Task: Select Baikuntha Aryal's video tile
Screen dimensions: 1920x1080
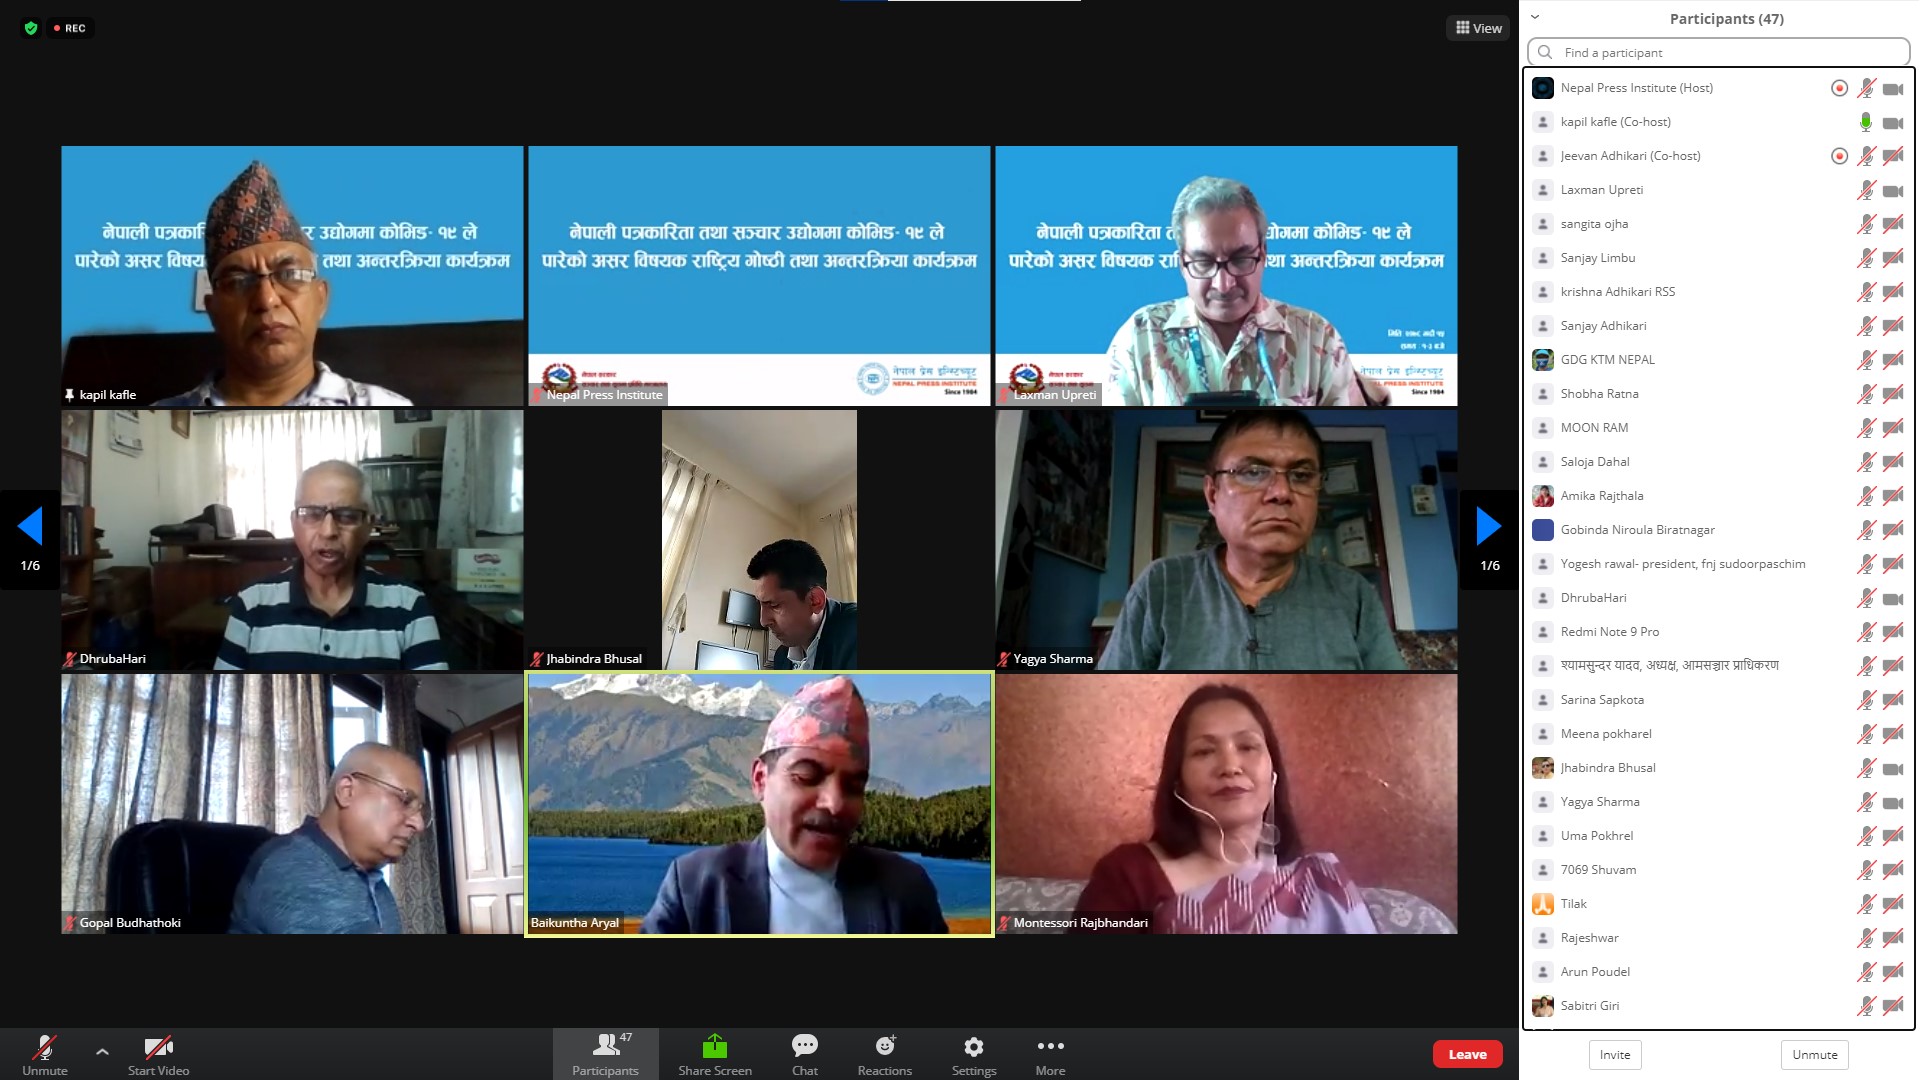Action: point(759,804)
